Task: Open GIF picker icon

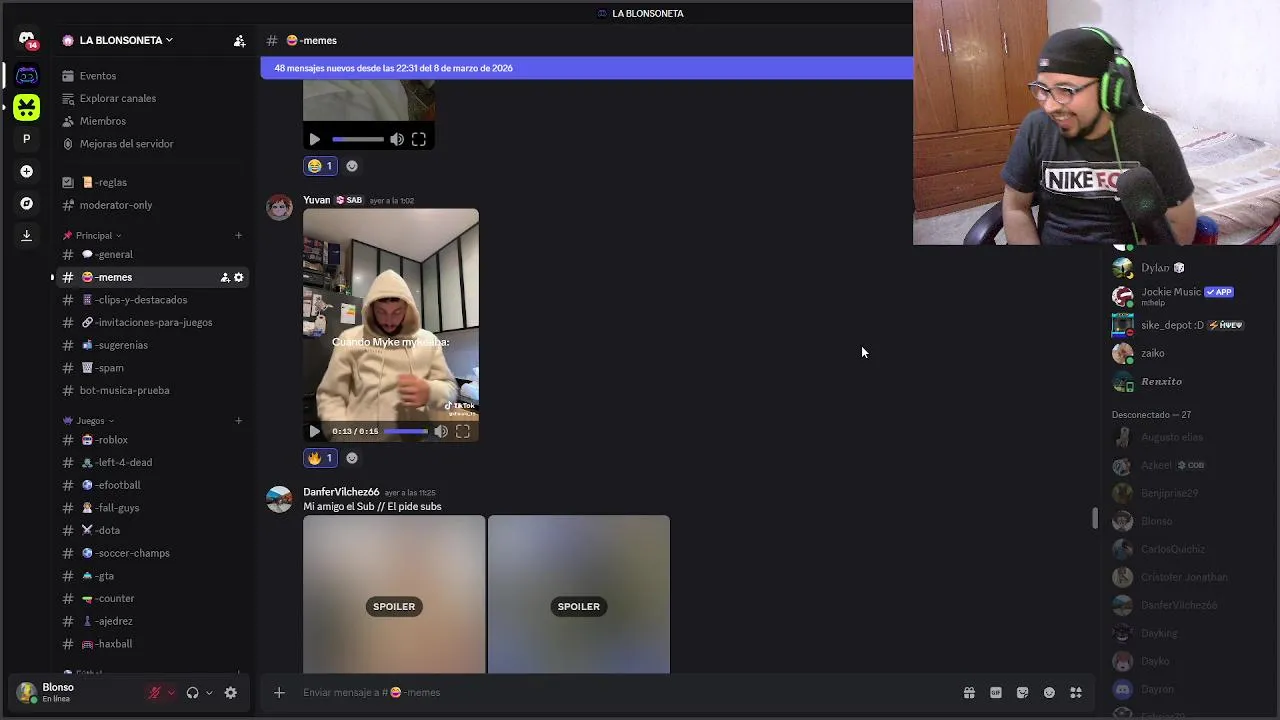Action: (x=996, y=692)
